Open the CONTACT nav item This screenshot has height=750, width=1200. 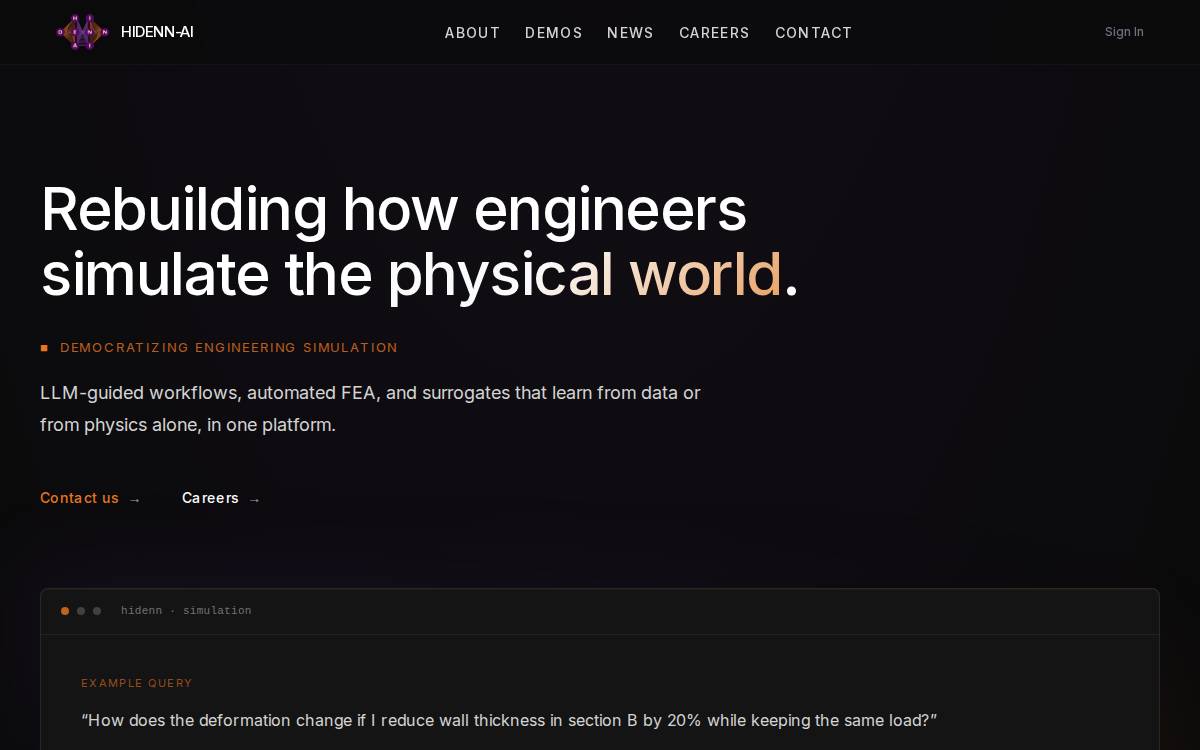point(813,33)
